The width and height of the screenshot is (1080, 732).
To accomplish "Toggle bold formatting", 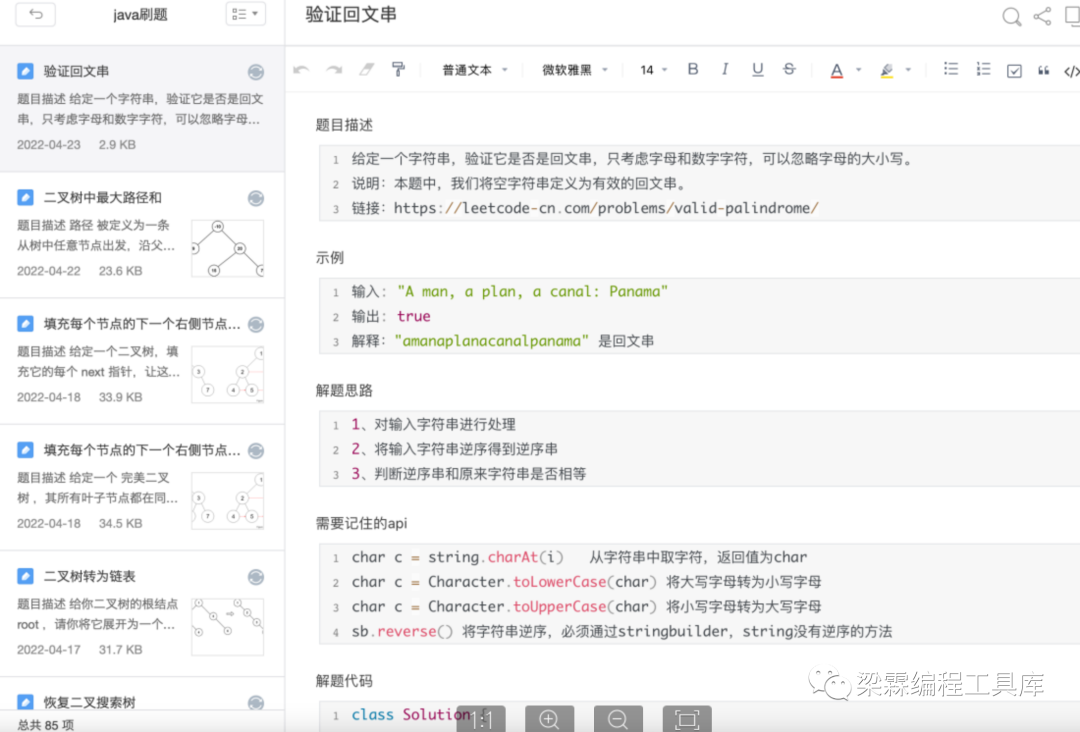I will 693,70.
